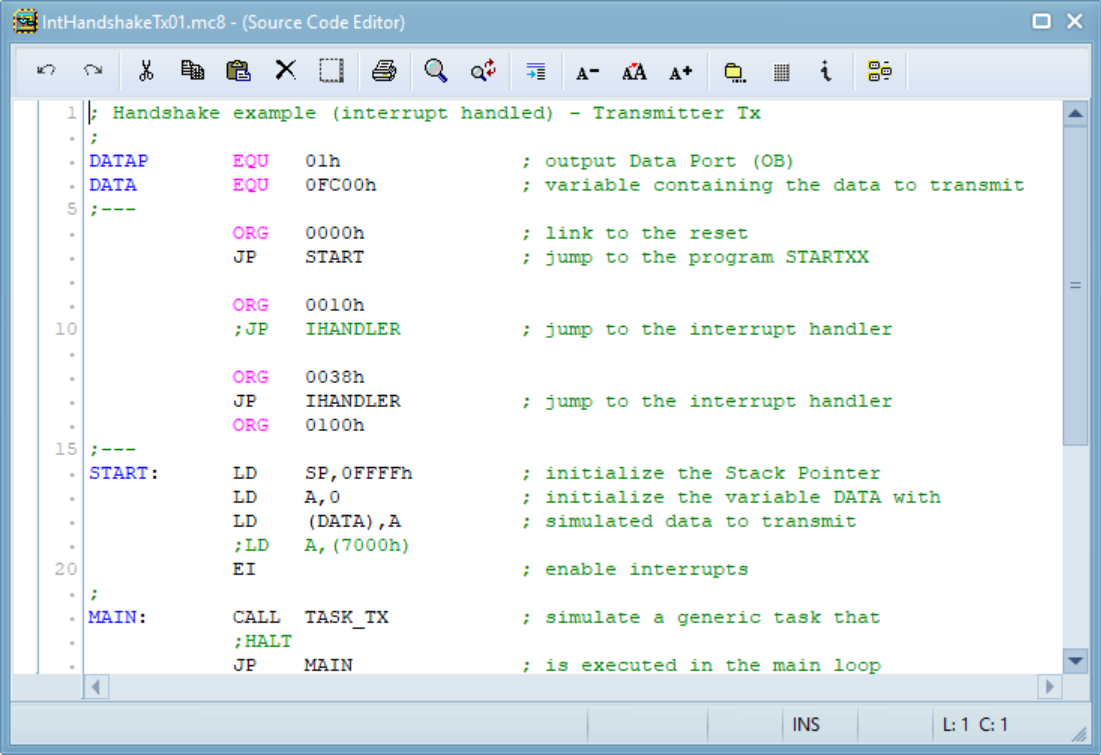The width and height of the screenshot is (1101, 755).
Task: Click the vertical scrollbar up arrow
Action: pos(1075,114)
